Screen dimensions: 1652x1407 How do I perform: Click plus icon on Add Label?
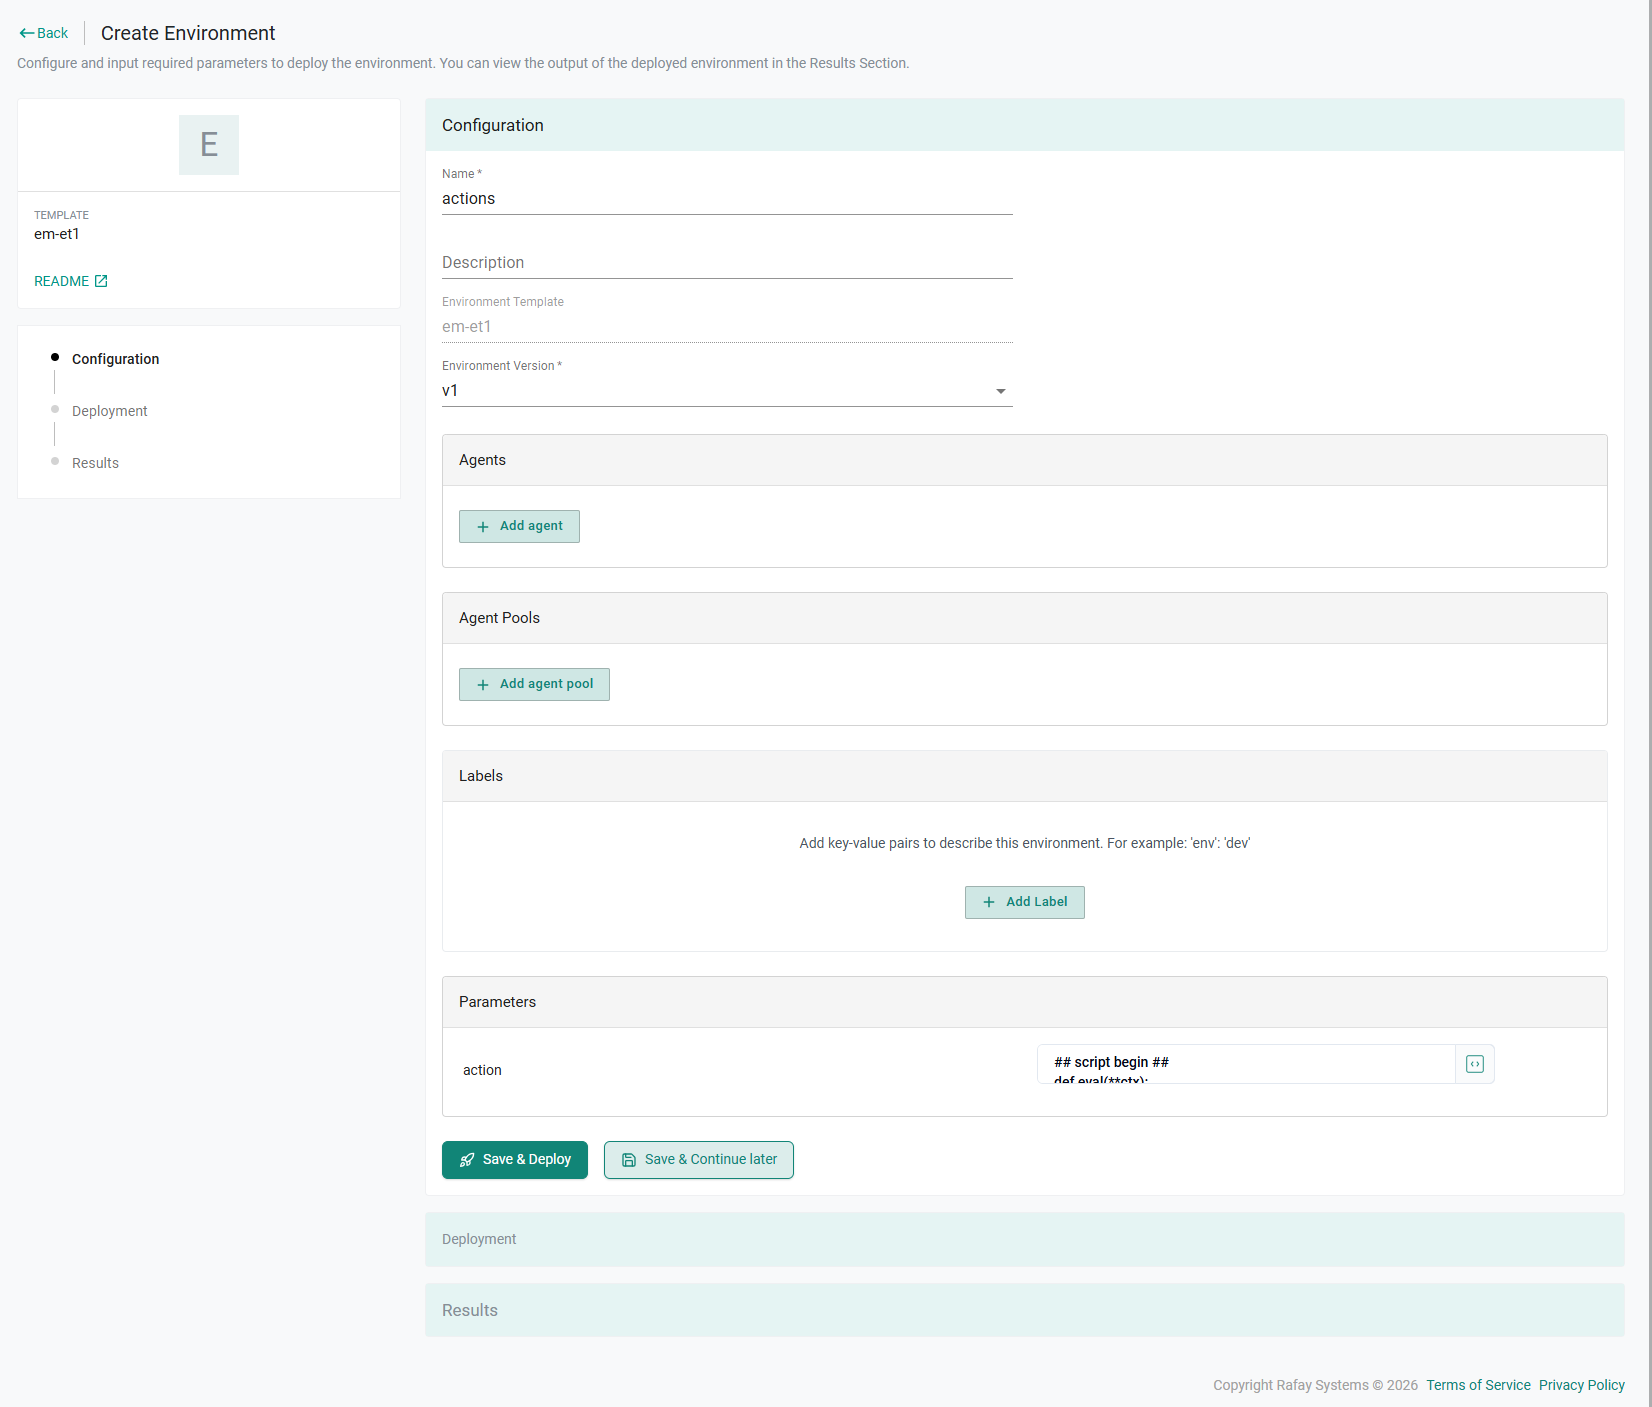tap(989, 902)
